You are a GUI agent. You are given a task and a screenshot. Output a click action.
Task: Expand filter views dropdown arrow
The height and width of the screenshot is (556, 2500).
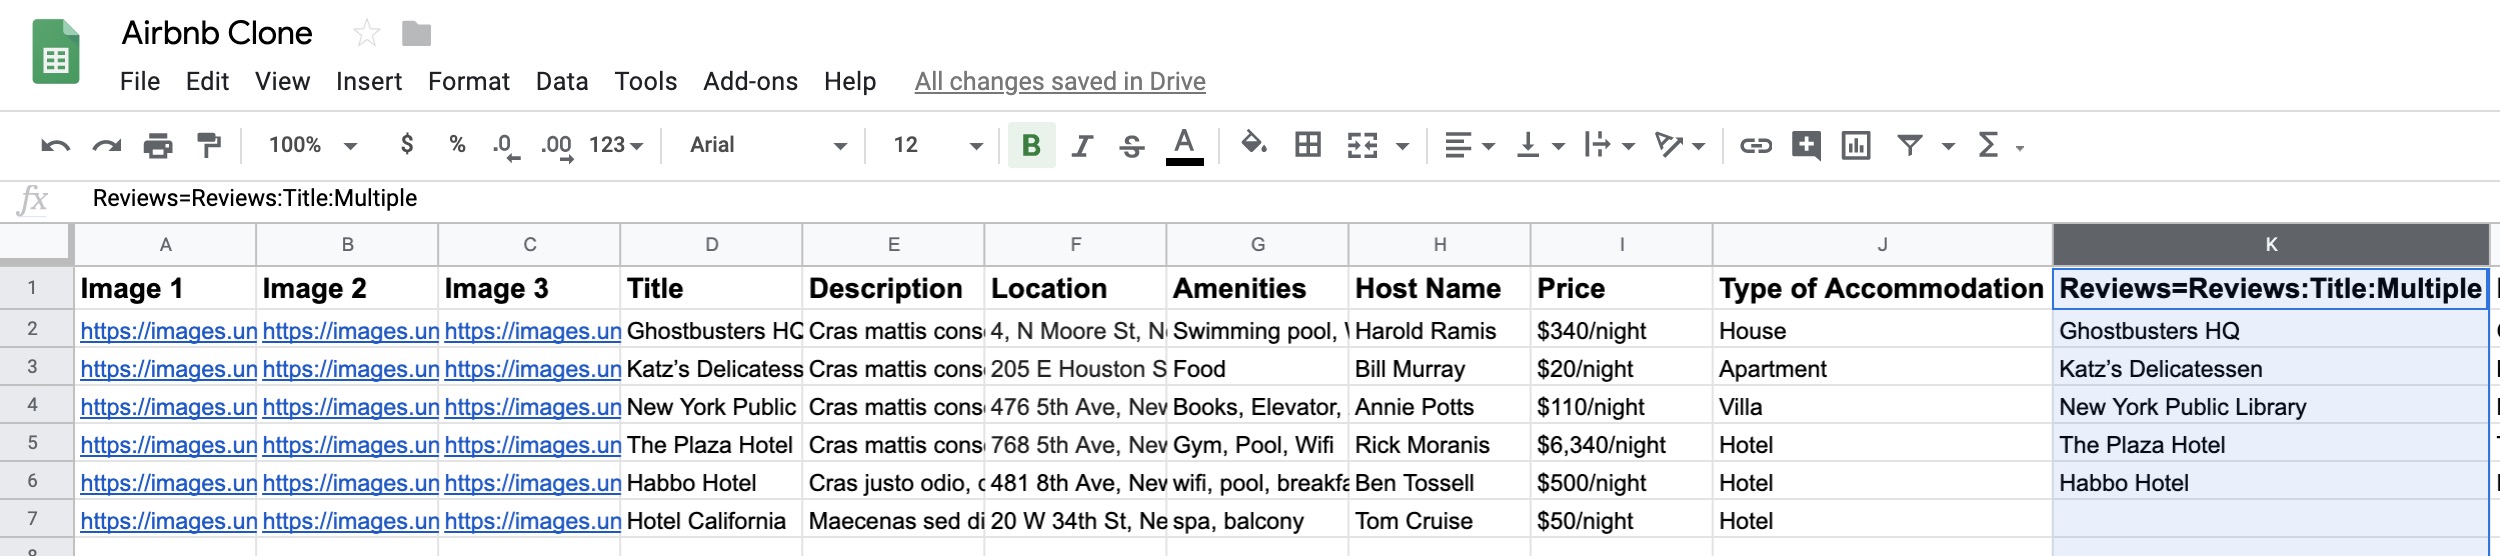click(x=1948, y=147)
